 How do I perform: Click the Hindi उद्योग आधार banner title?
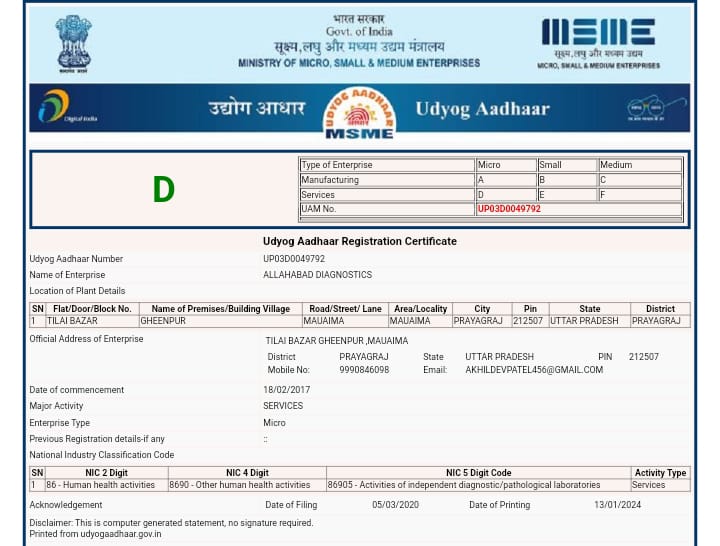(x=257, y=108)
